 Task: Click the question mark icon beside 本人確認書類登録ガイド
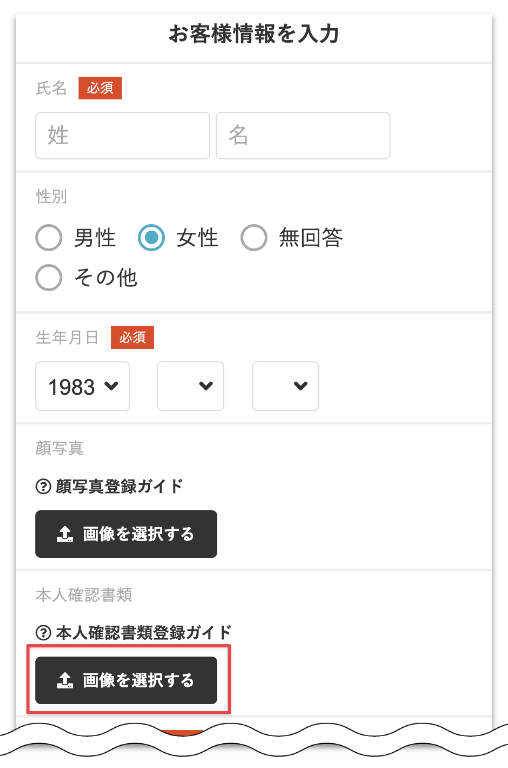click(43, 633)
